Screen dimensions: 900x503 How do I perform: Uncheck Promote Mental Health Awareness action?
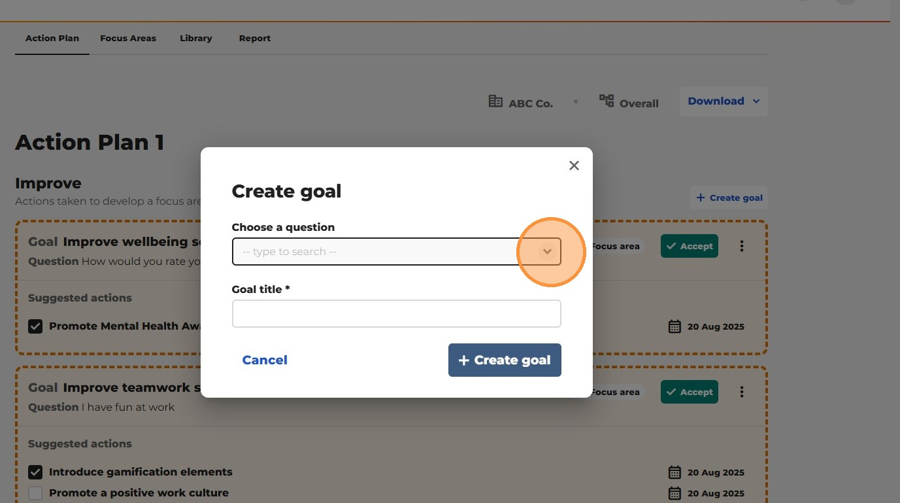(x=35, y=326)
